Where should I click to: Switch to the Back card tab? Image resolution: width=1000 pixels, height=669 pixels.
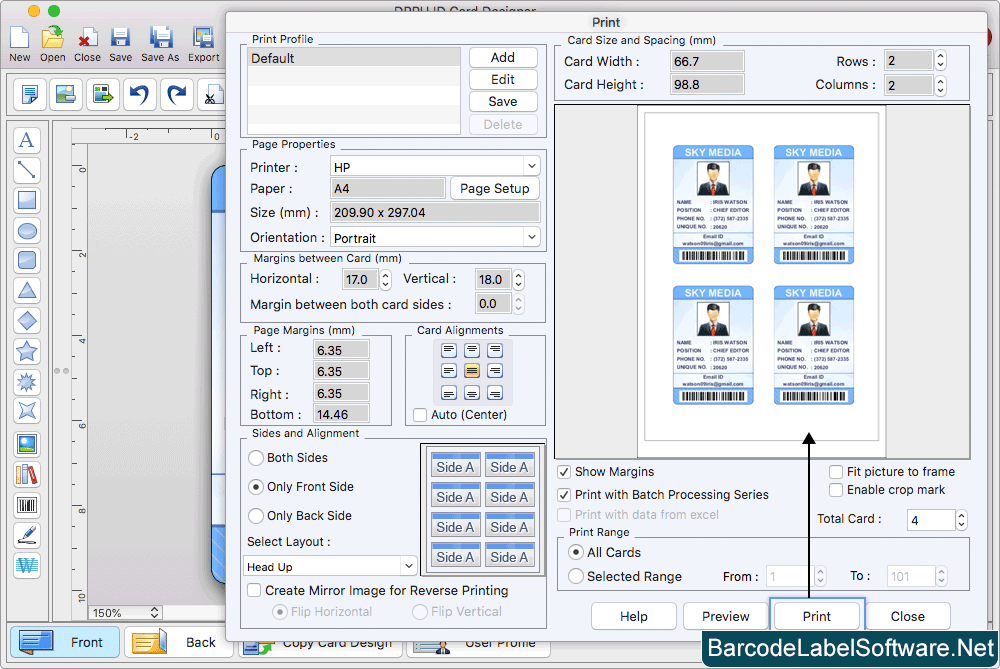pyautogui.click(x=178, y=642)
